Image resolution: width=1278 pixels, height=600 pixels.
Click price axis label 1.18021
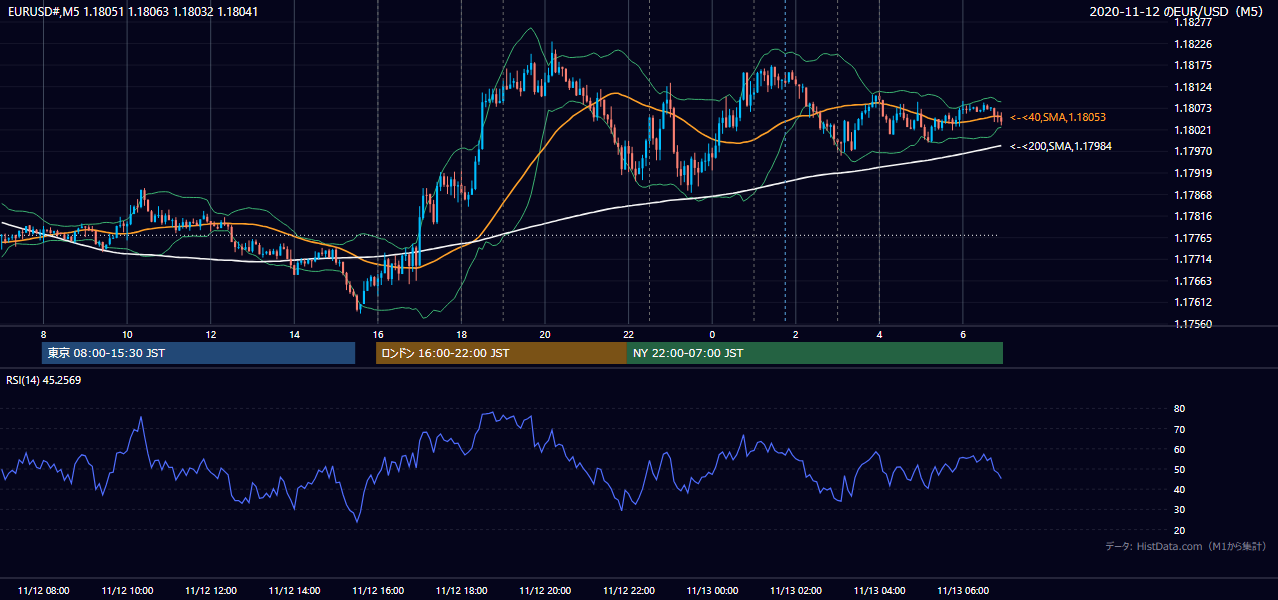(1194, 130)
